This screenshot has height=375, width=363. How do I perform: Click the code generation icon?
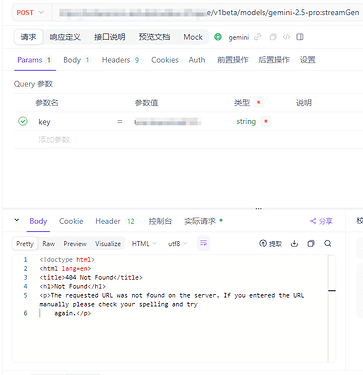[286, 37]
